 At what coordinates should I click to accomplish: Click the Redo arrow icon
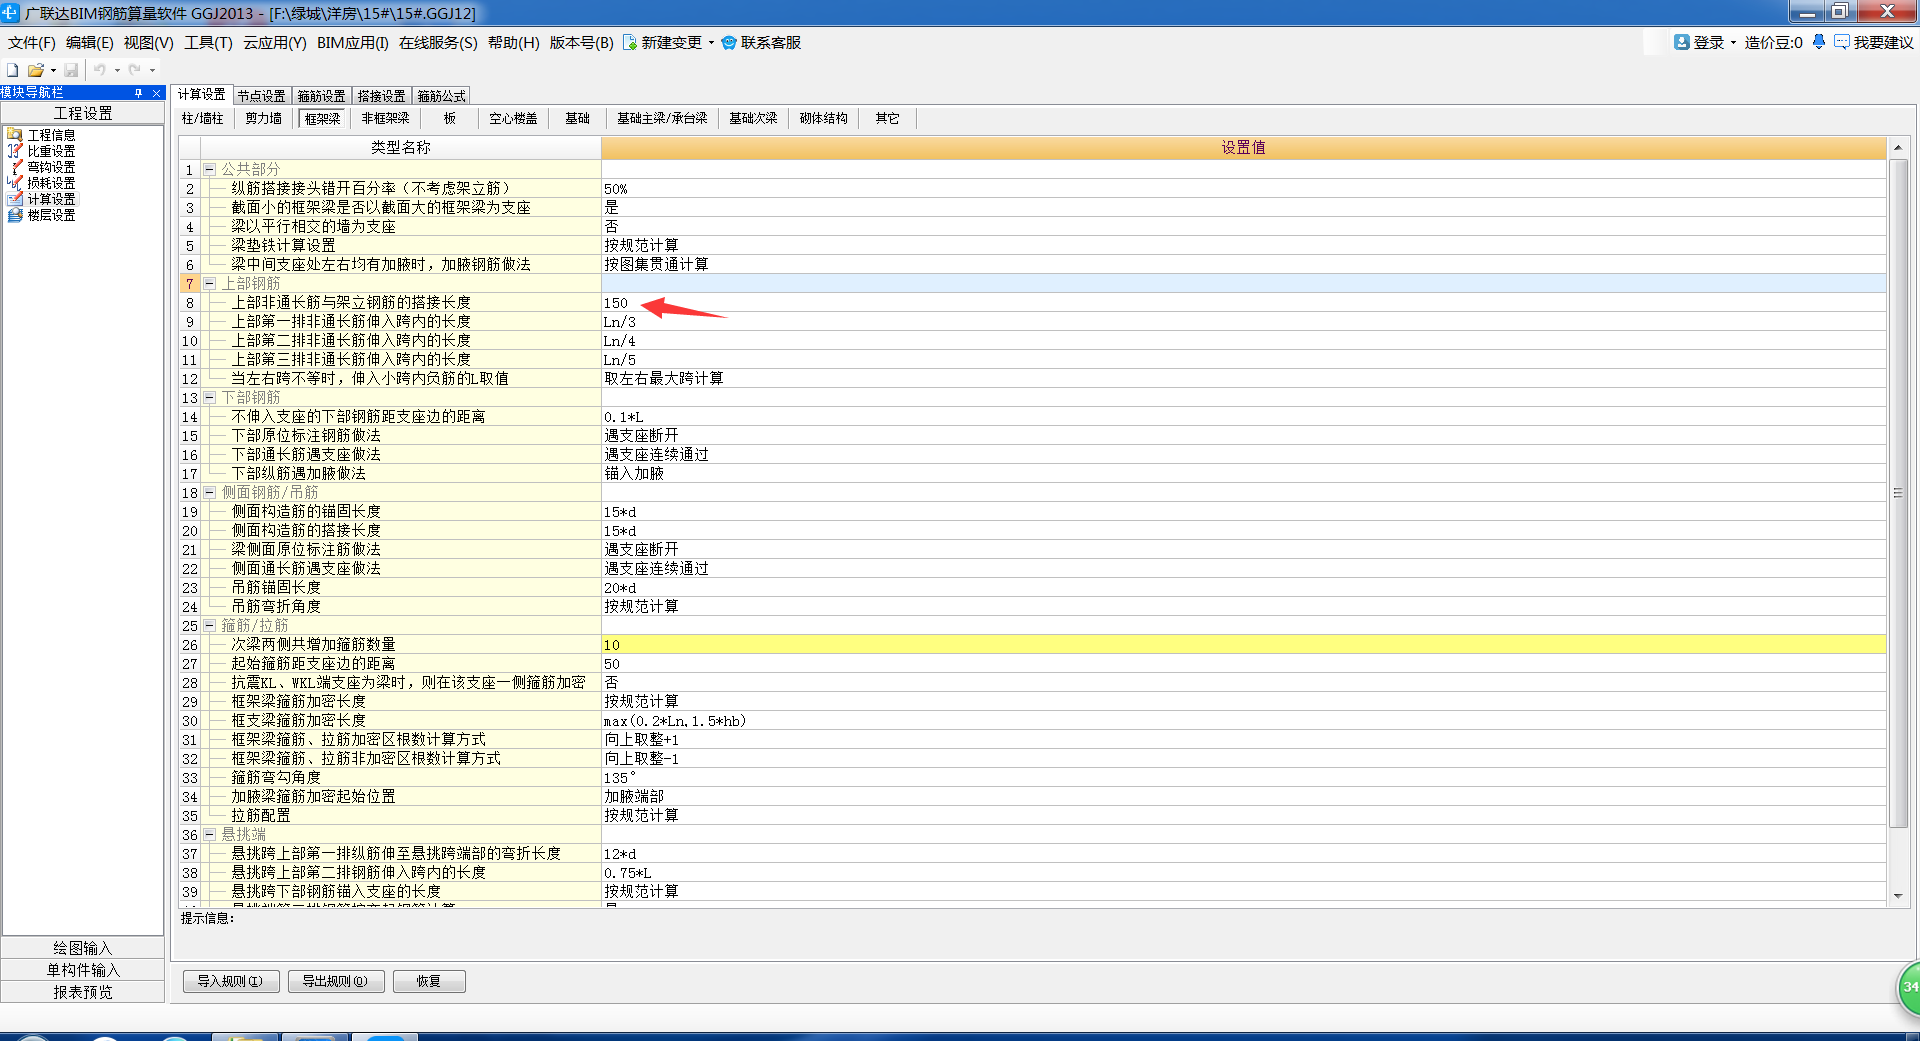point(135,70)
